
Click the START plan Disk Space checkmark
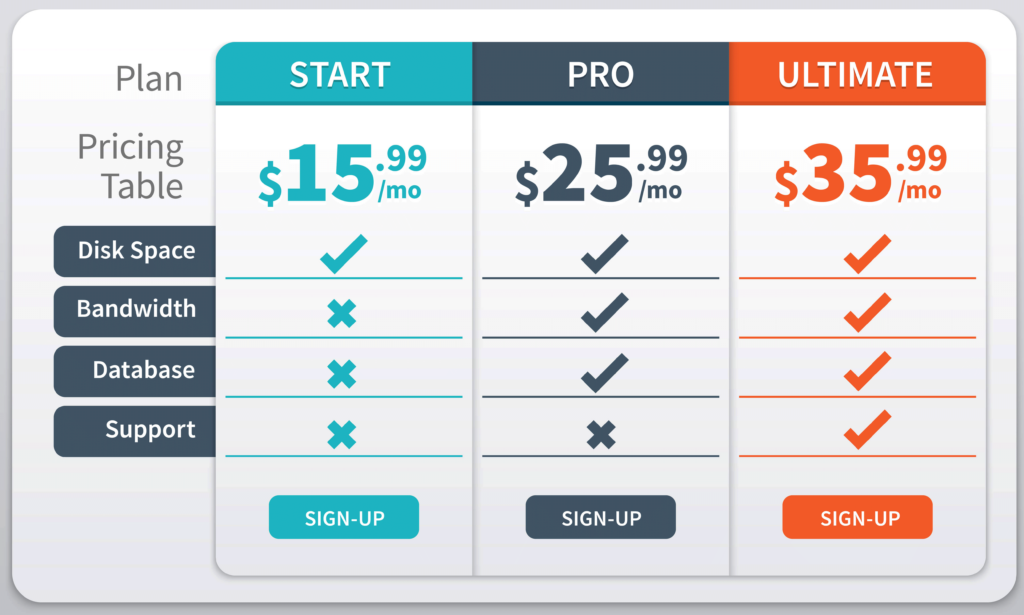344,254
